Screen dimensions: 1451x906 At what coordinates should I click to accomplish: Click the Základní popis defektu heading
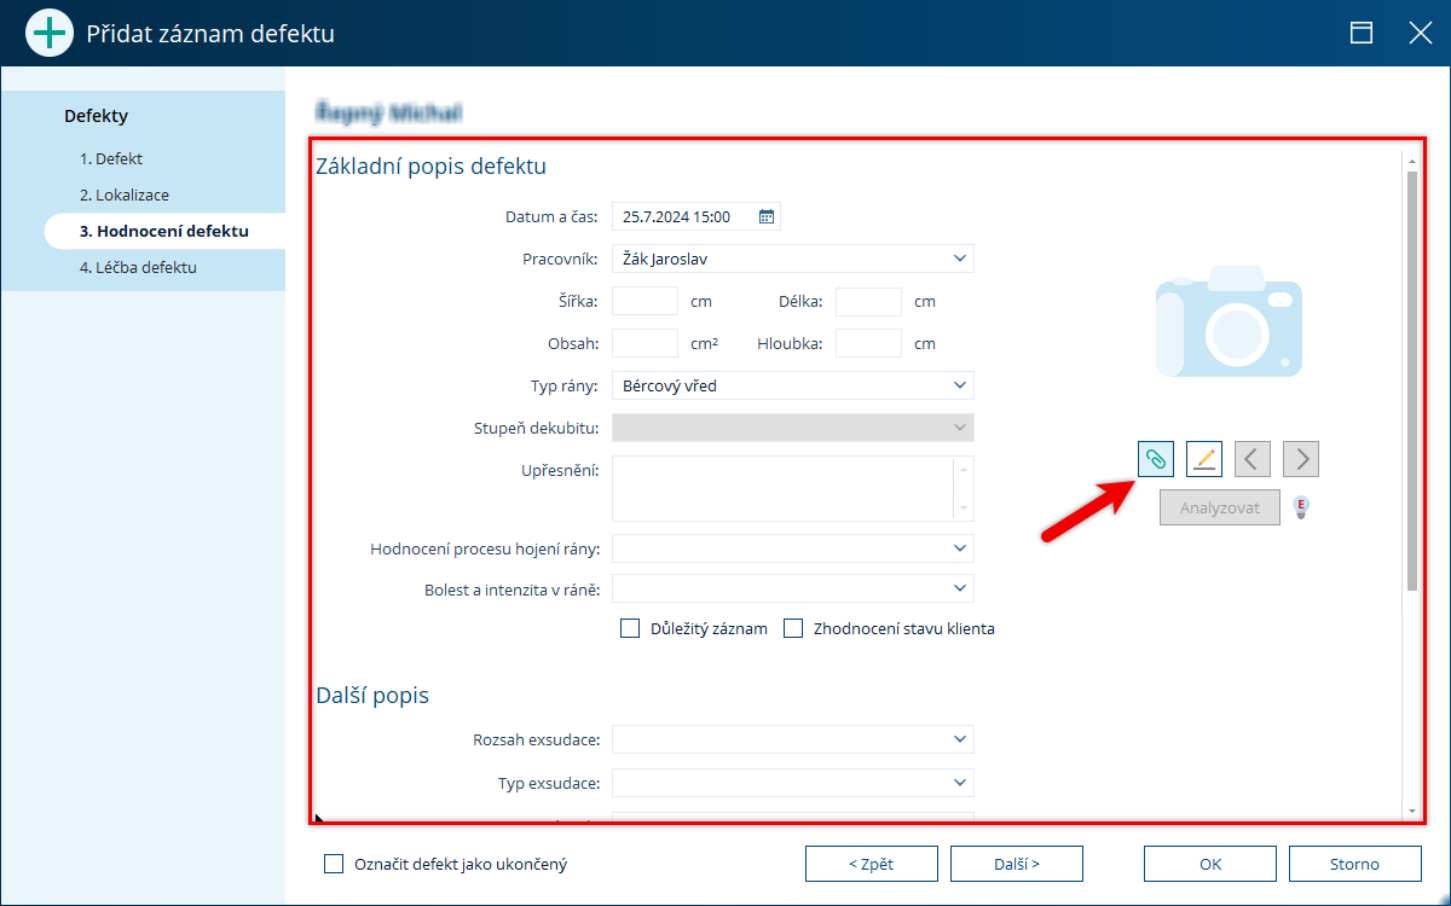(x=431, y=166)
